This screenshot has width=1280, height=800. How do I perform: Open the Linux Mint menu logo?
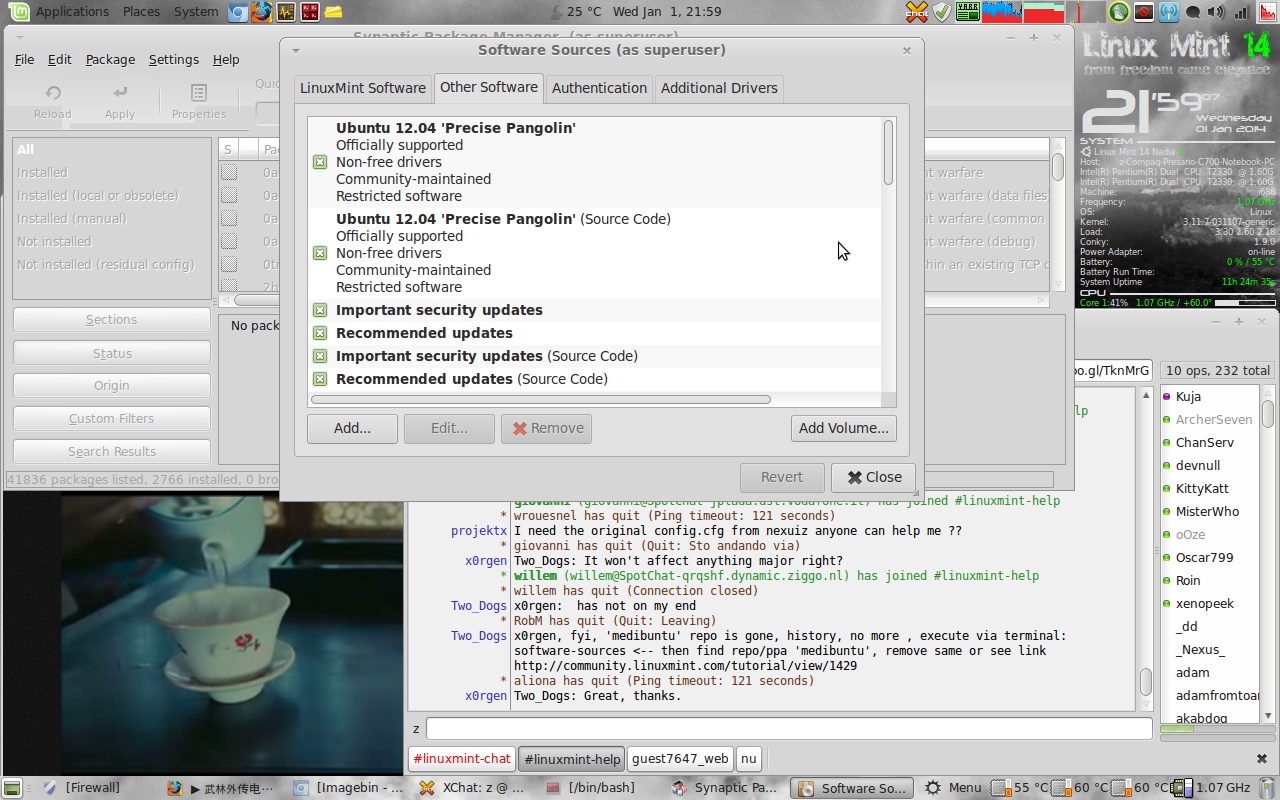click(17, 12)
